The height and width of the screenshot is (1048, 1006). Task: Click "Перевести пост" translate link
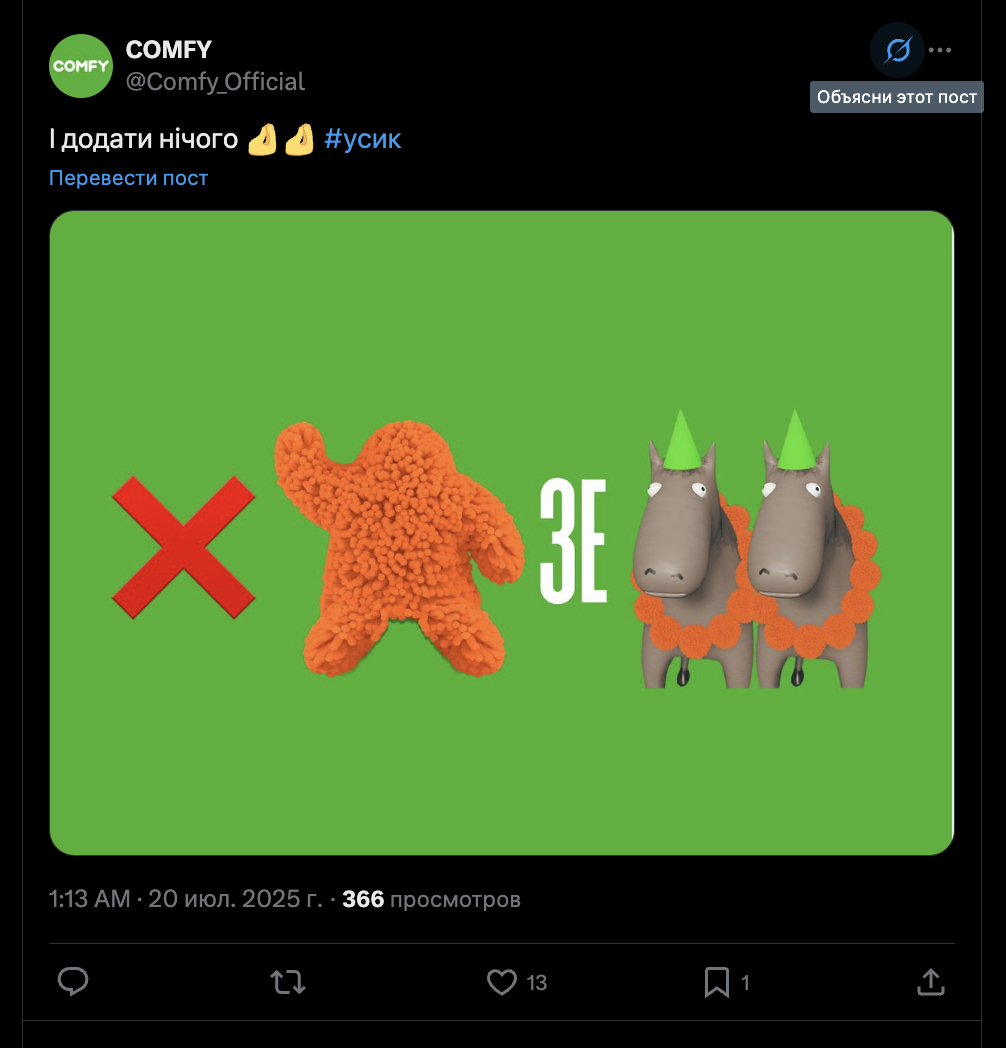pos(128,178)
